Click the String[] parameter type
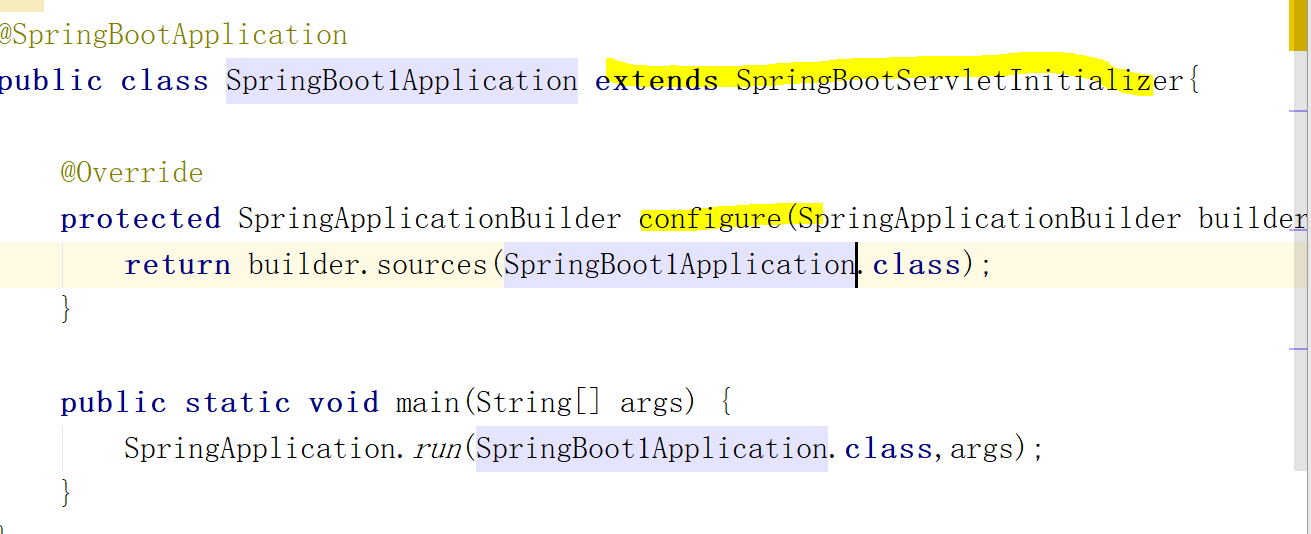 click(538, 403)
